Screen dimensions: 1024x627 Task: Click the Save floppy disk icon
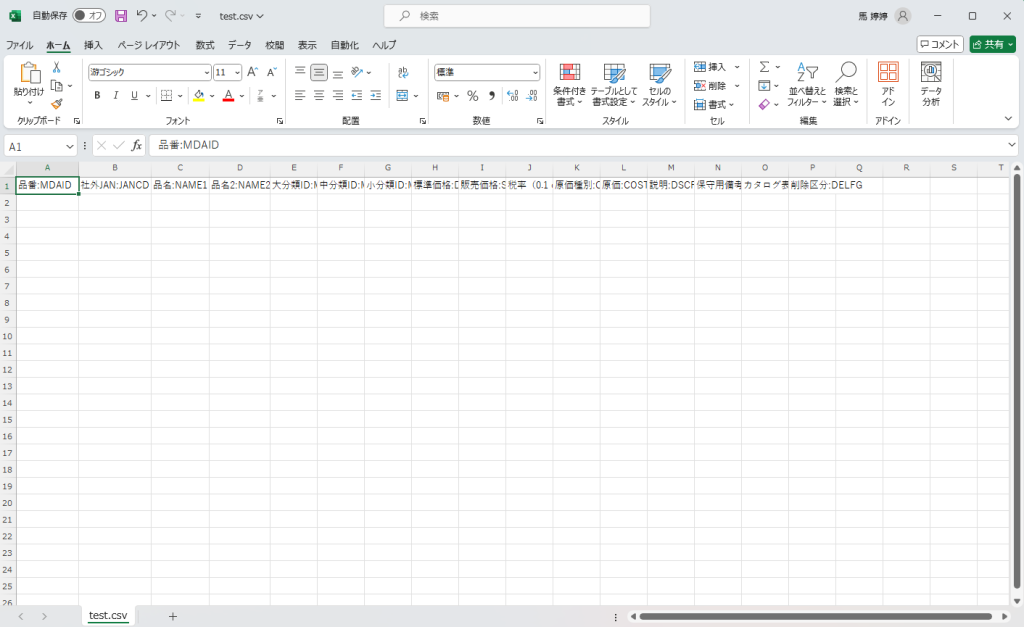121,16
